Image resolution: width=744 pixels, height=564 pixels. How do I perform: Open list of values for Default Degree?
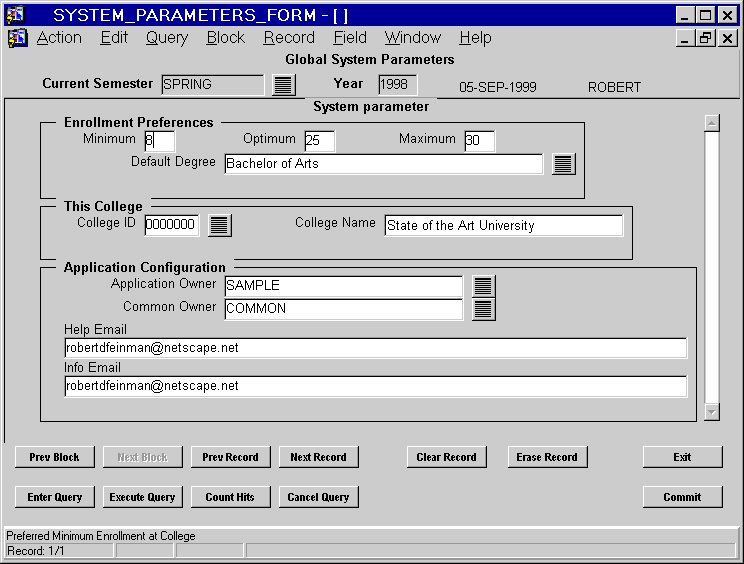[564, 164]
